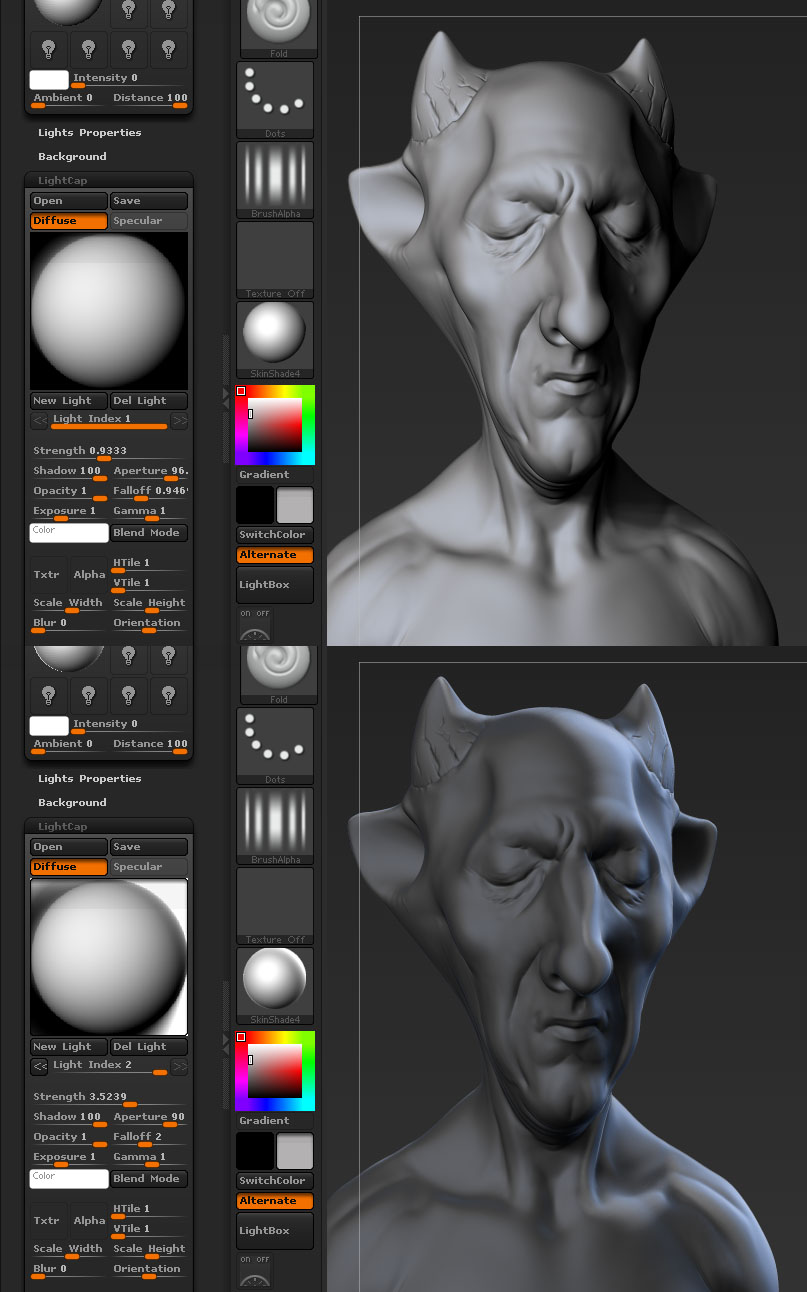
Task: Toggle Alternate button in lower screenshot
Action: (x=275, y=1201)
